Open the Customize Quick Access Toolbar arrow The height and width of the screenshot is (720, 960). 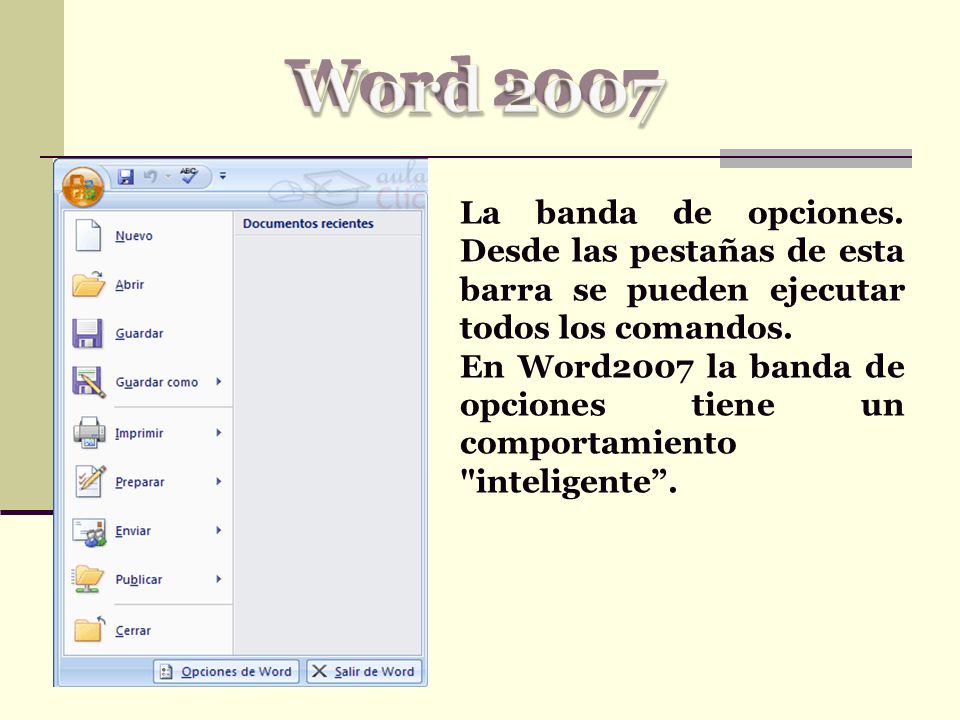coord(223,176)
